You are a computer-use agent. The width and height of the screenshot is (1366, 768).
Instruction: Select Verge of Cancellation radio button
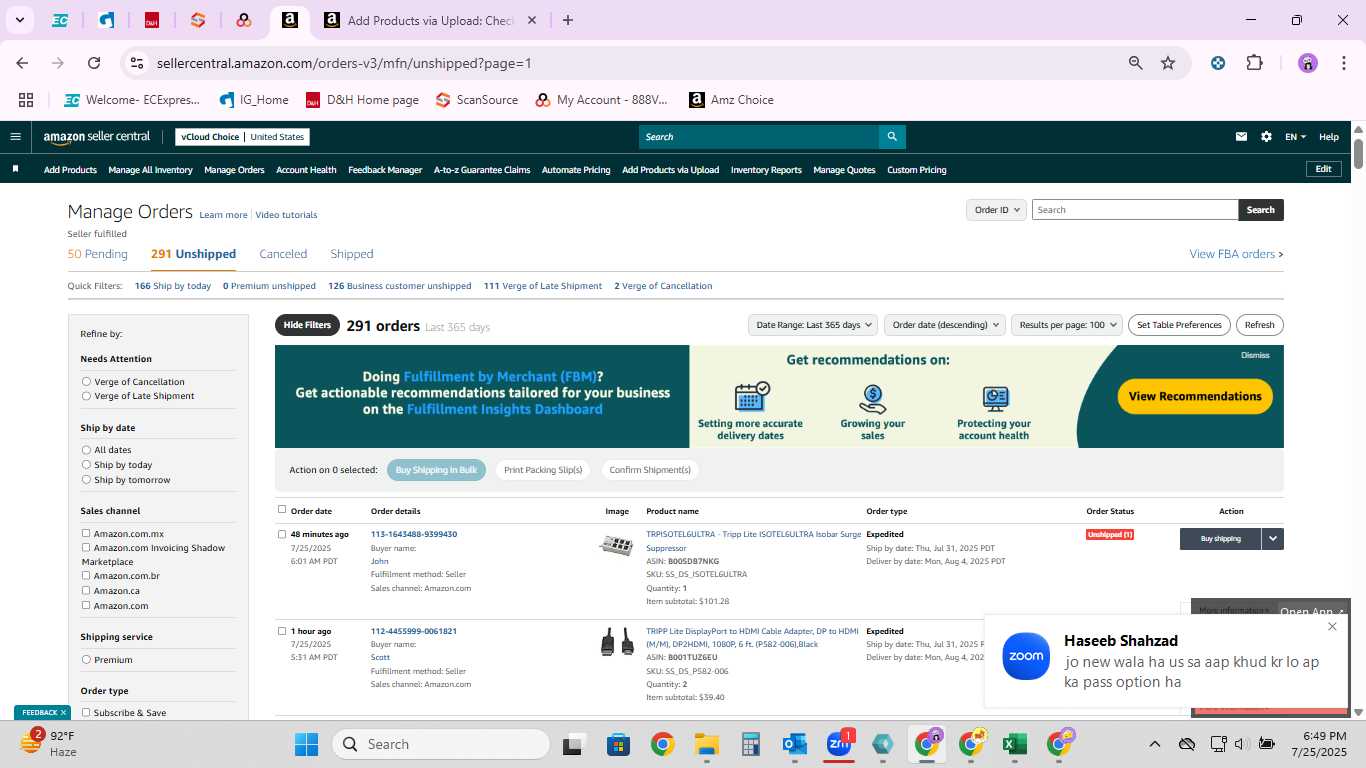click(x=86, y=382)
